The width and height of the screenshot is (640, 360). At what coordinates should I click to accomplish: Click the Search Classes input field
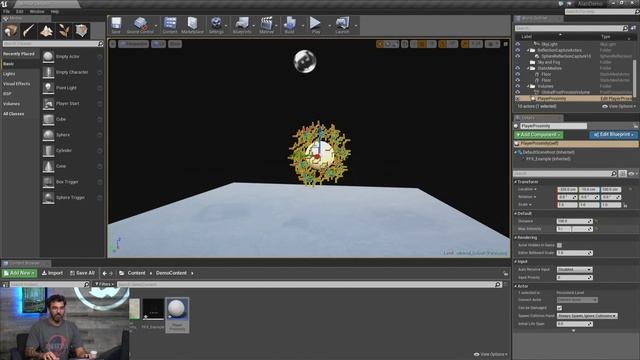[x=53, y=44]
